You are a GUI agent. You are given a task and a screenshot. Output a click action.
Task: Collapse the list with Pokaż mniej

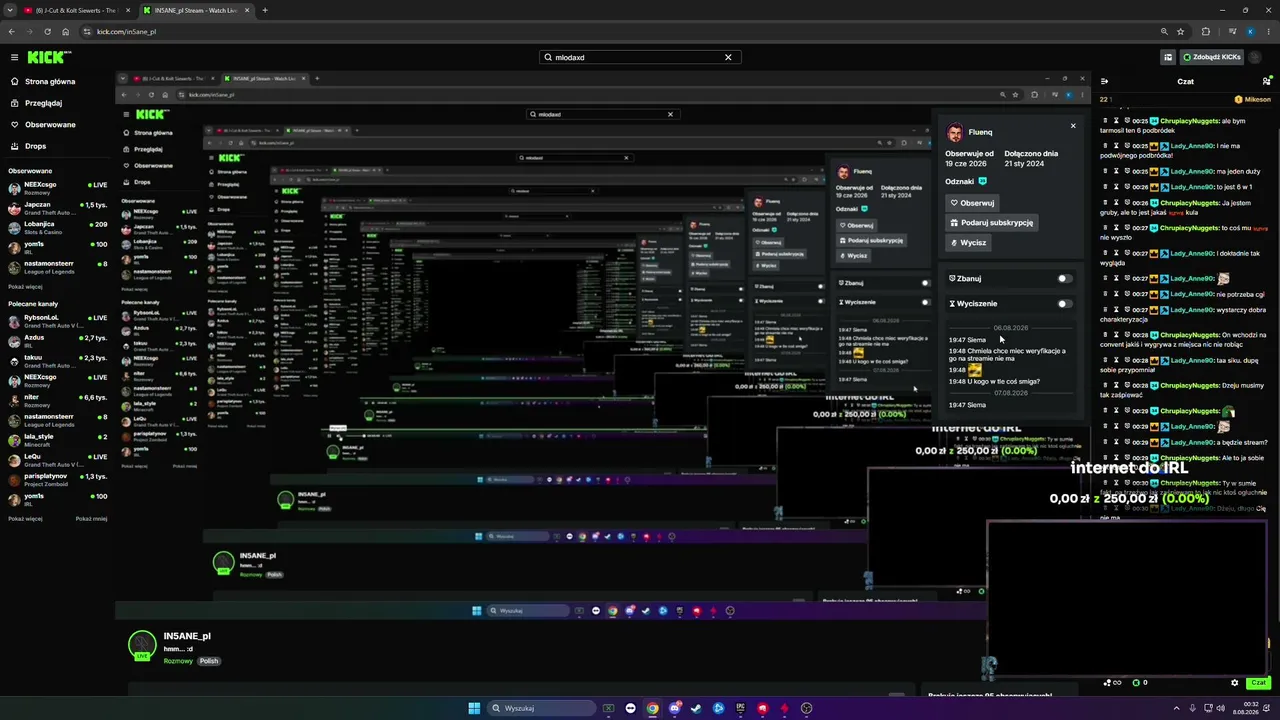(91, 519)
